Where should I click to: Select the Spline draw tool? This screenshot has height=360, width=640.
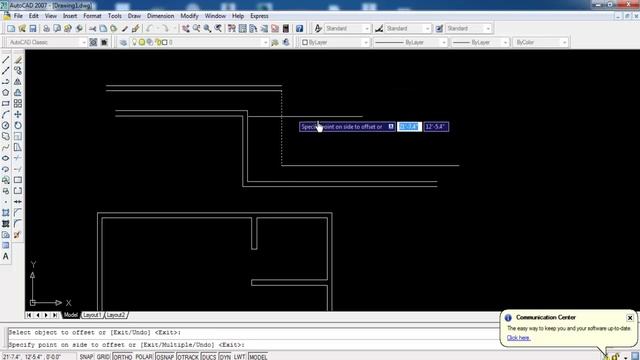[x=6, y=147]
